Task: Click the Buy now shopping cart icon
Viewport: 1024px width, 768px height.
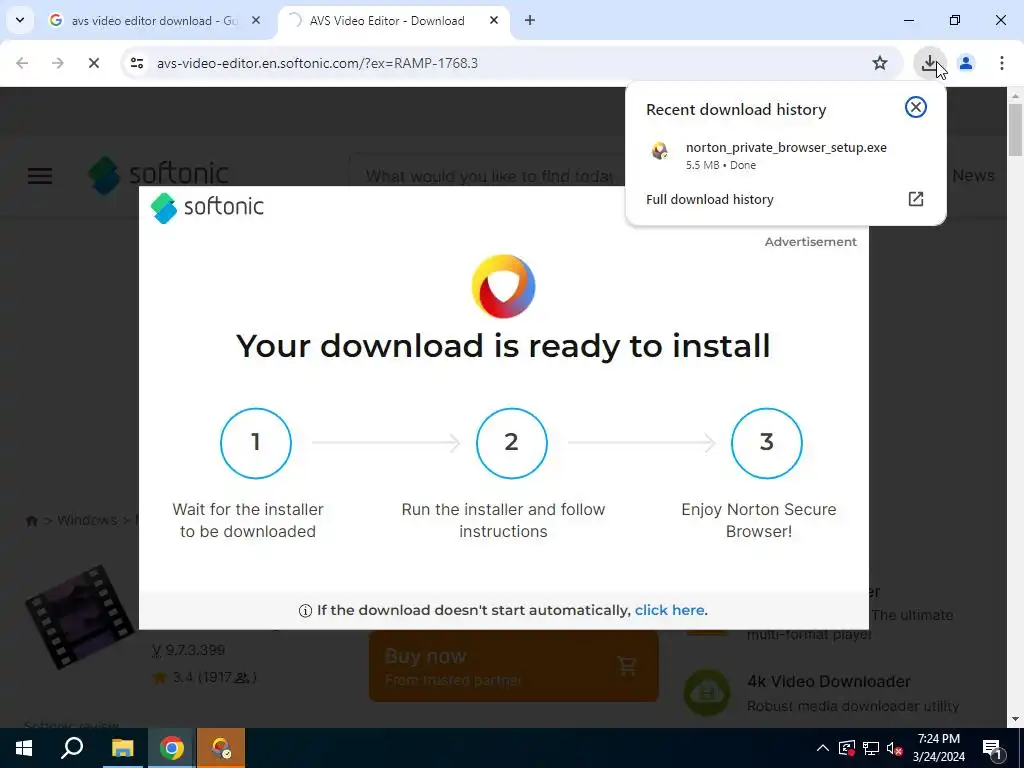Action: pos(626,665)
